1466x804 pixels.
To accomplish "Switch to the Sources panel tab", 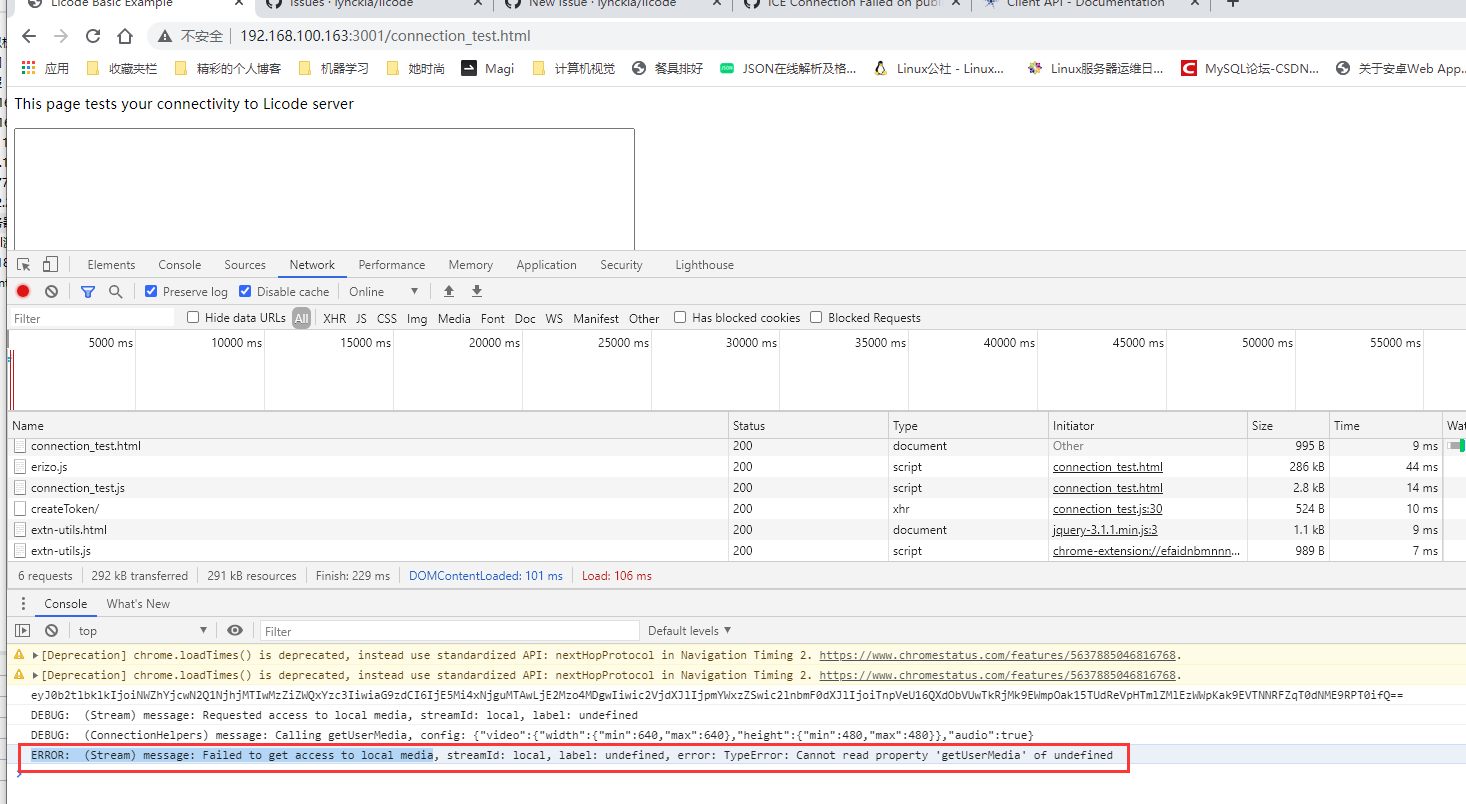I will coord(245,265).
